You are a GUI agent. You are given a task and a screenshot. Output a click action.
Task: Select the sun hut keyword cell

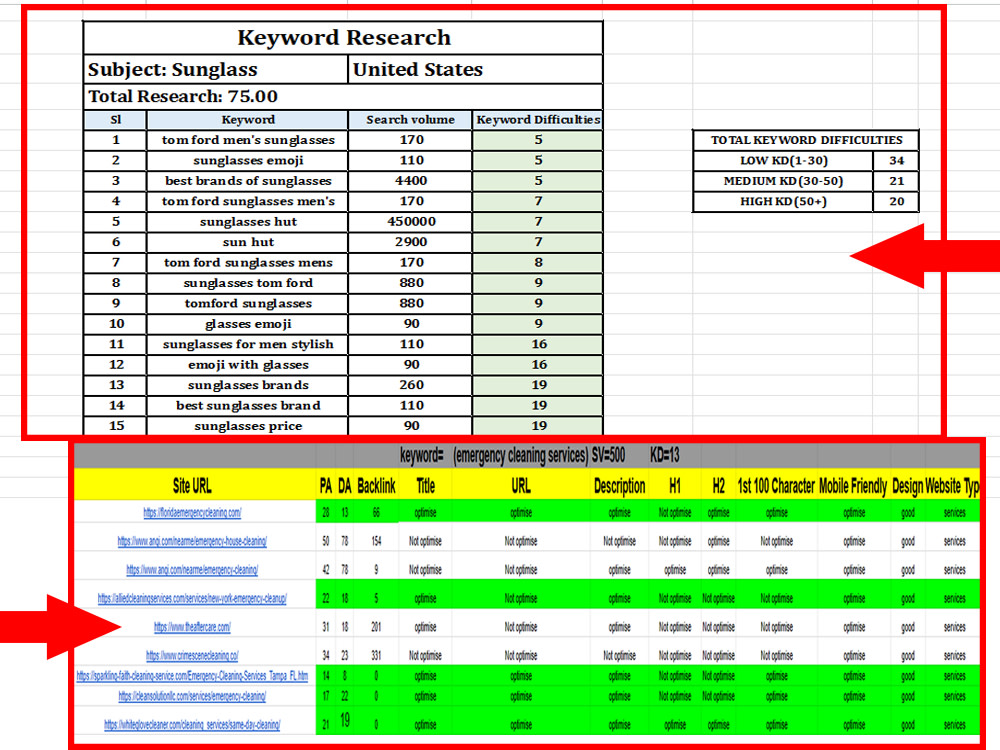(248, 242)
